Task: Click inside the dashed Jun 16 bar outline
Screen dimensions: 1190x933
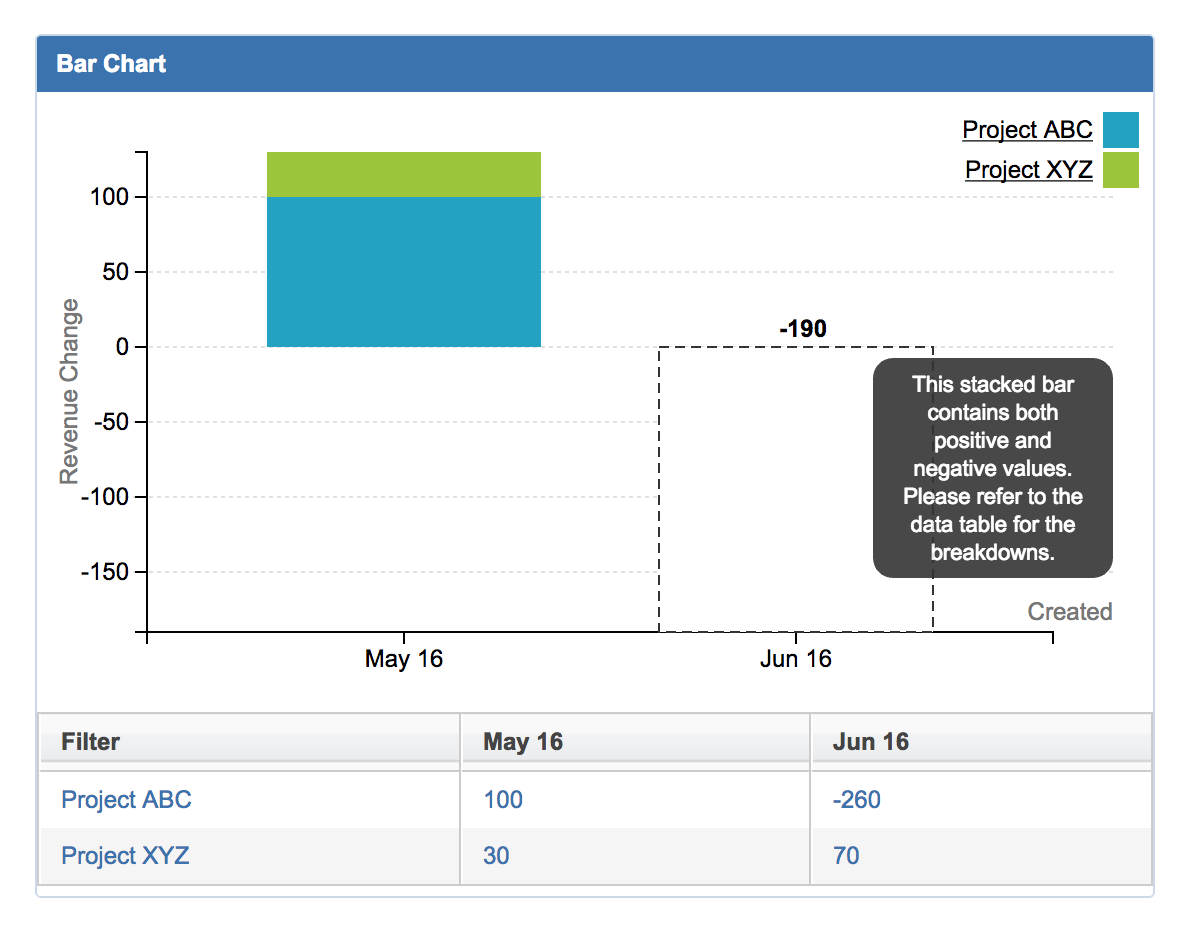Action: (x=760, y=490)
